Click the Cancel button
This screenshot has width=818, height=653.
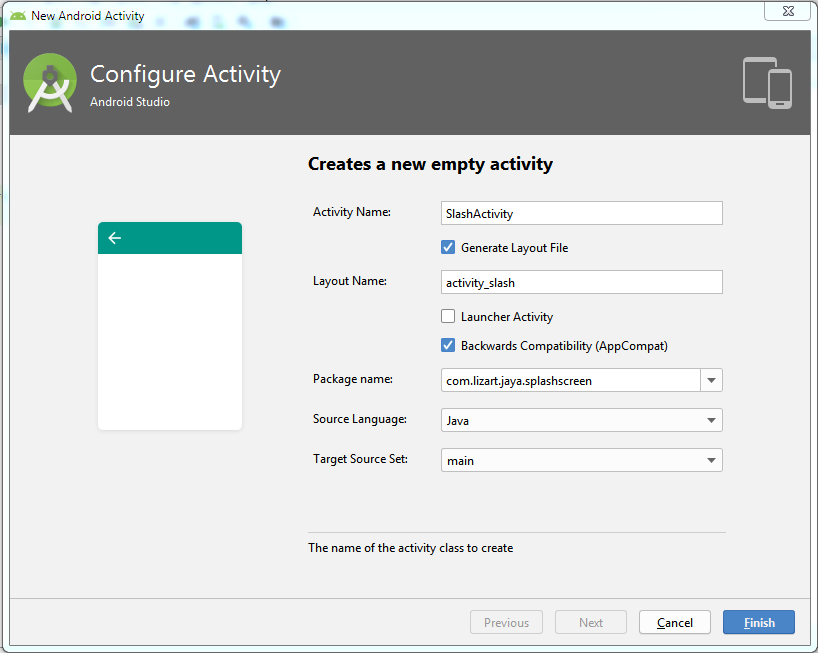point(675,622)
